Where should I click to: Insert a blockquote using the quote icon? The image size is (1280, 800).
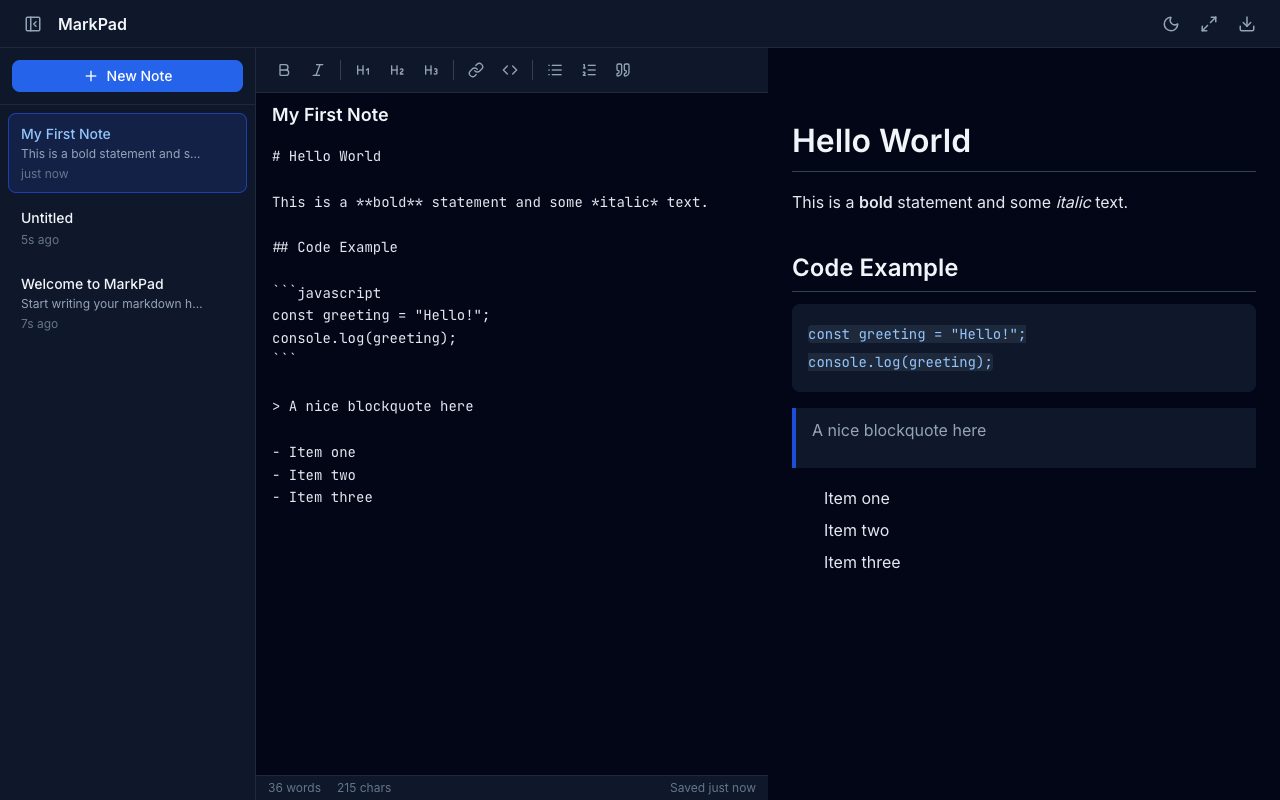tap(623, 70)
